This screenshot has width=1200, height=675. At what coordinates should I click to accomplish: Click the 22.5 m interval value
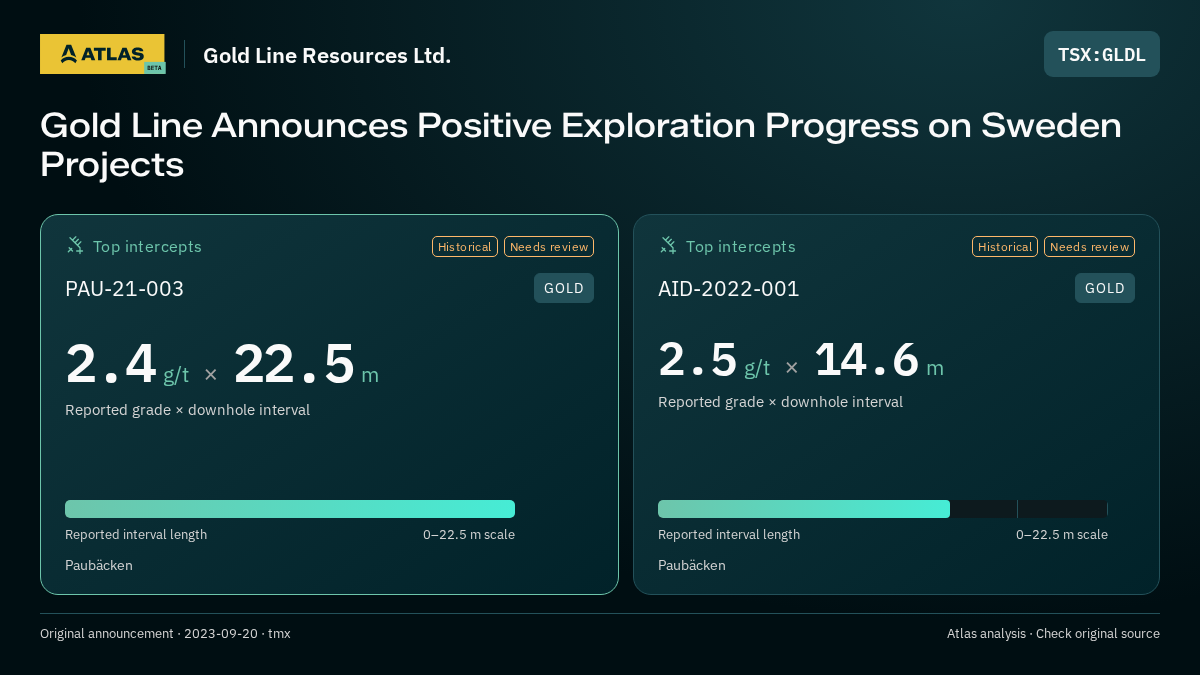[306, 365]
